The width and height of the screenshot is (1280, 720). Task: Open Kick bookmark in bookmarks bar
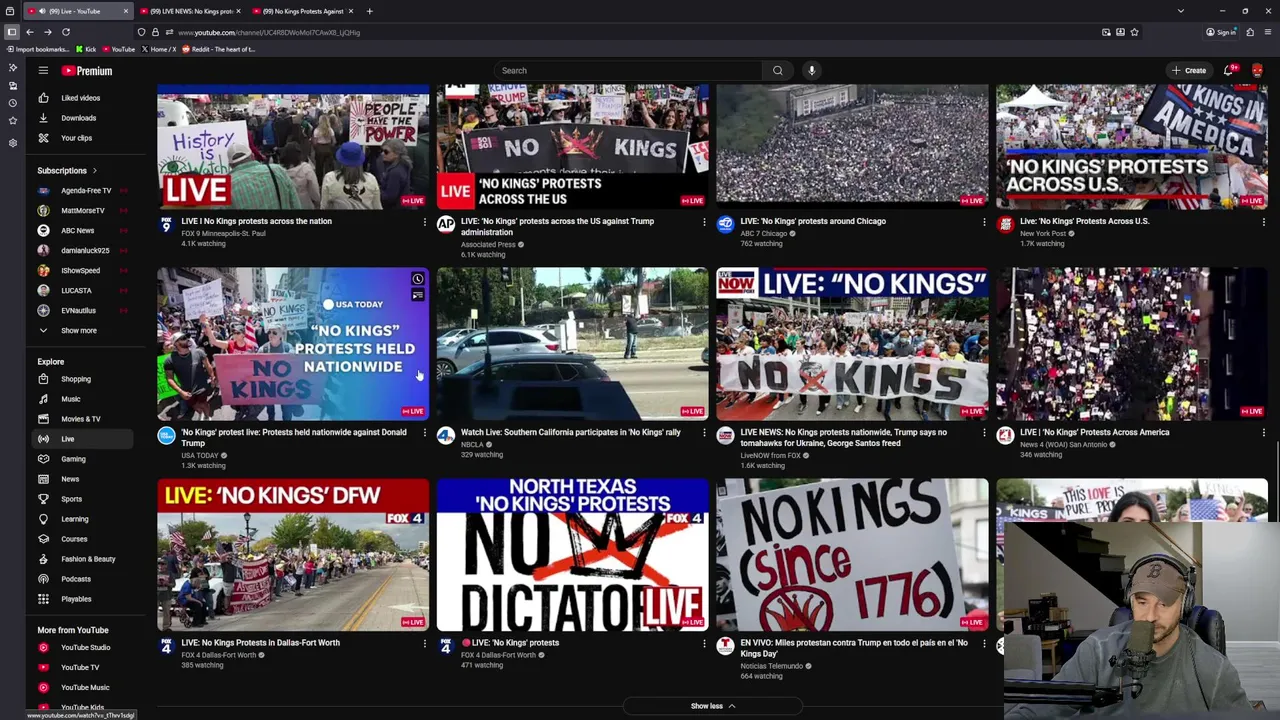pyautogui.click(x=86, y=49)
